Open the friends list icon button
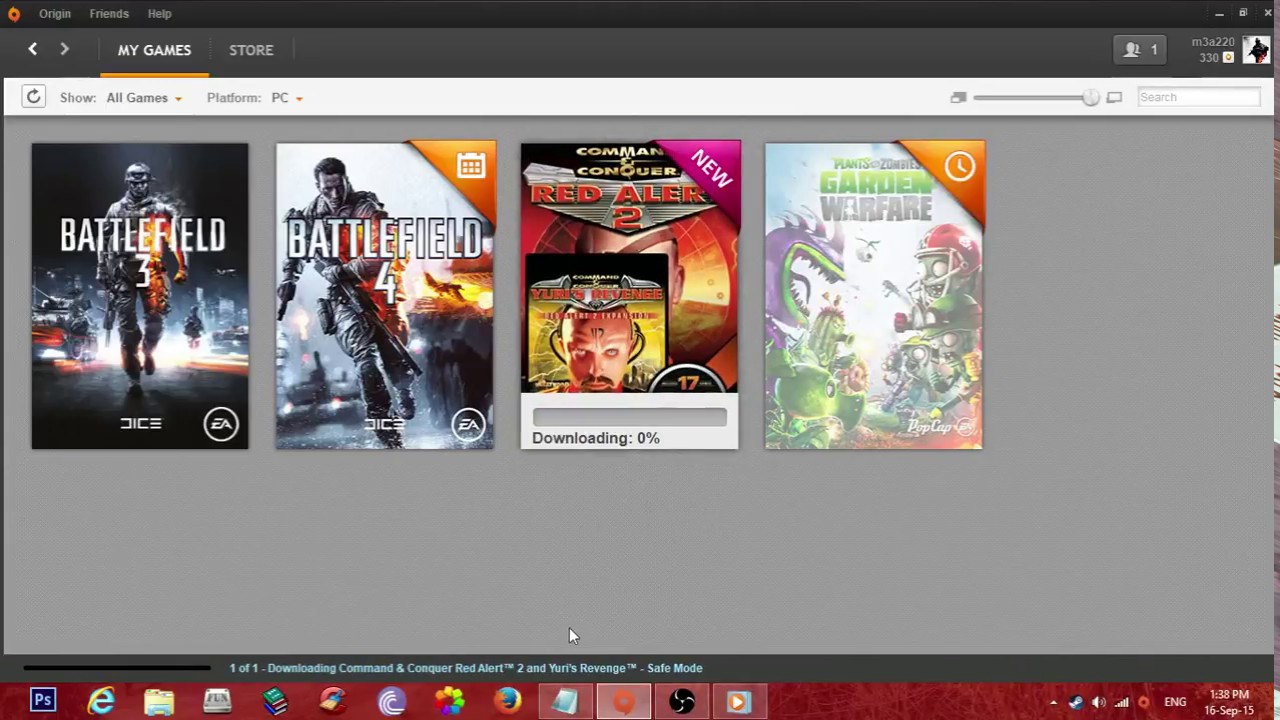The image size is (1280, 720). 1139,50
